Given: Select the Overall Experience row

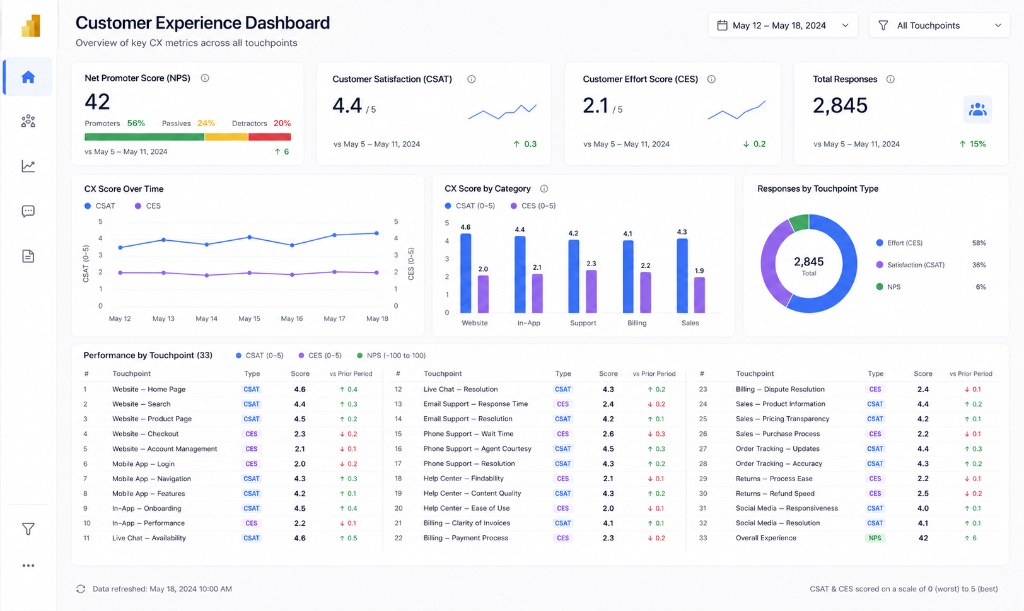Looking at the screenshot, I should (848, 538).
